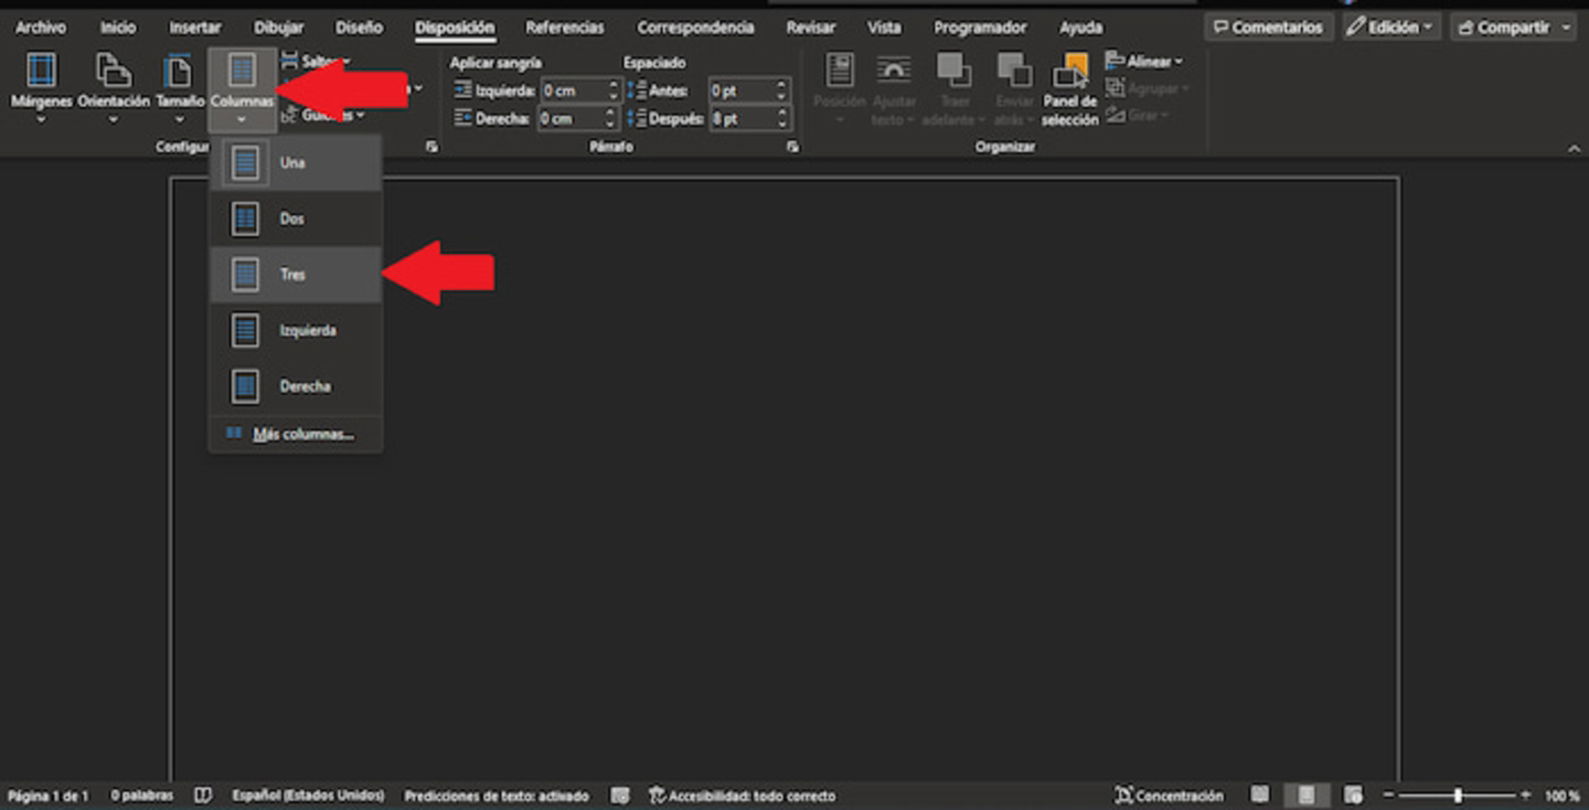Click the macro recording status icon
The width and height of the screenshot is (1589, 810).
coord(620,796)
